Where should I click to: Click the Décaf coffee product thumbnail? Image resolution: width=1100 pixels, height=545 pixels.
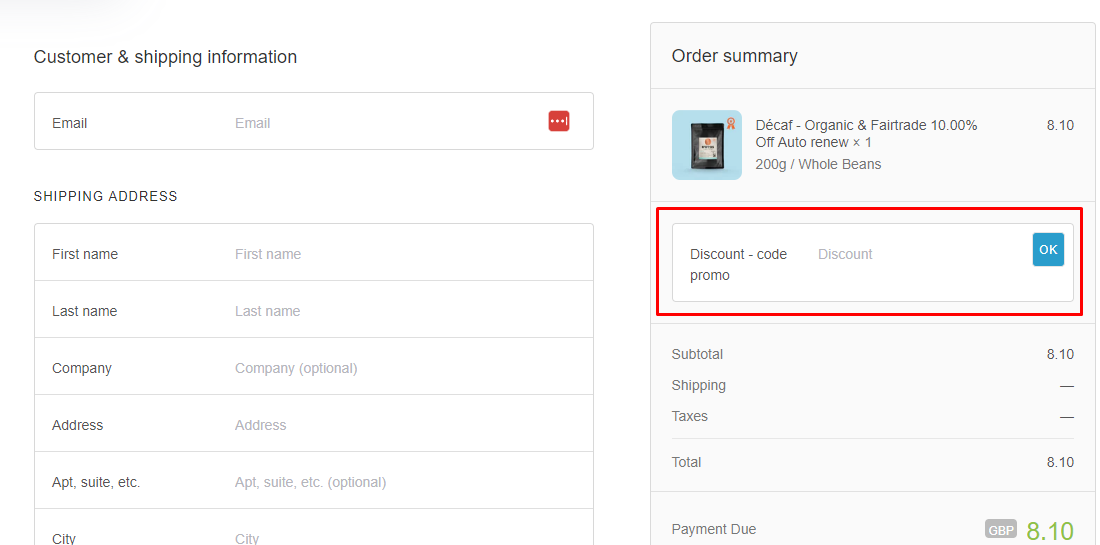(x=706, y=145)
